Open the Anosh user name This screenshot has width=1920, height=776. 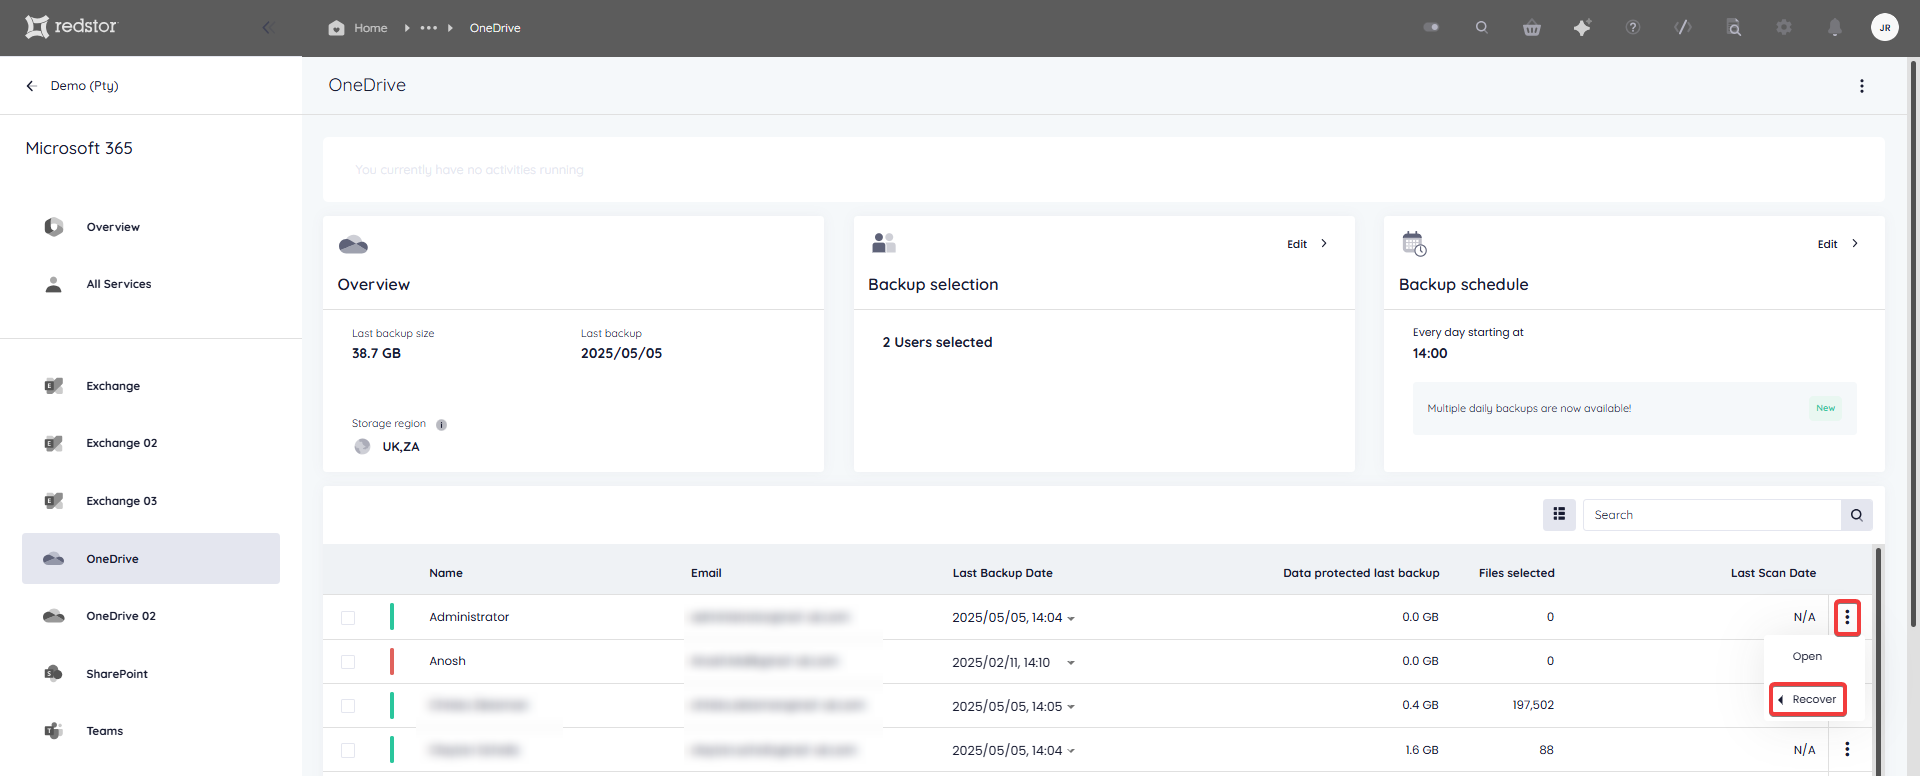(x=447, y=661)
